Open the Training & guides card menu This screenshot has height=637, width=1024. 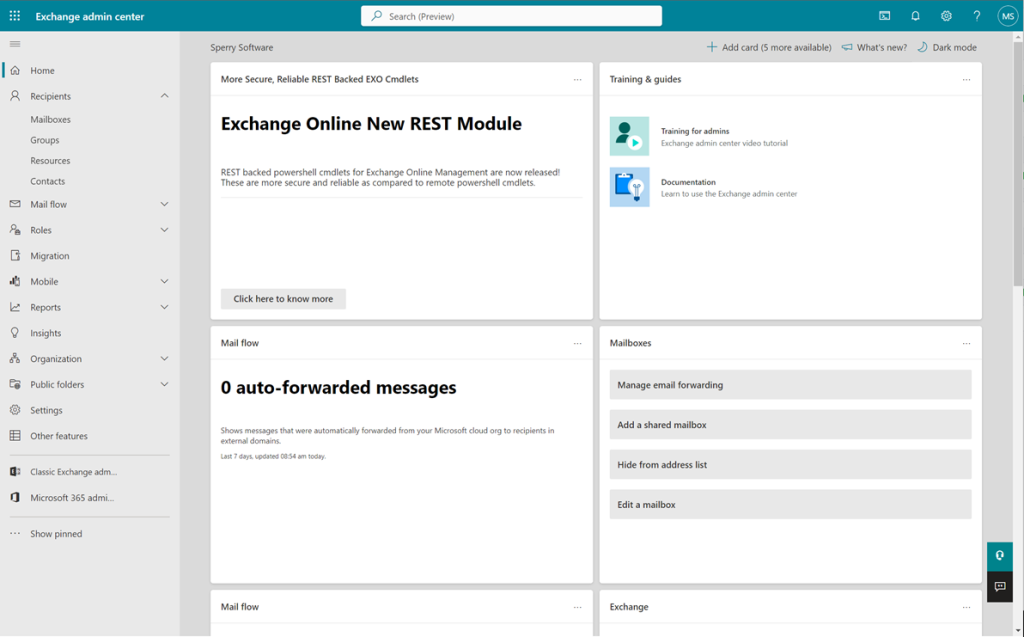tap(966, 79)
